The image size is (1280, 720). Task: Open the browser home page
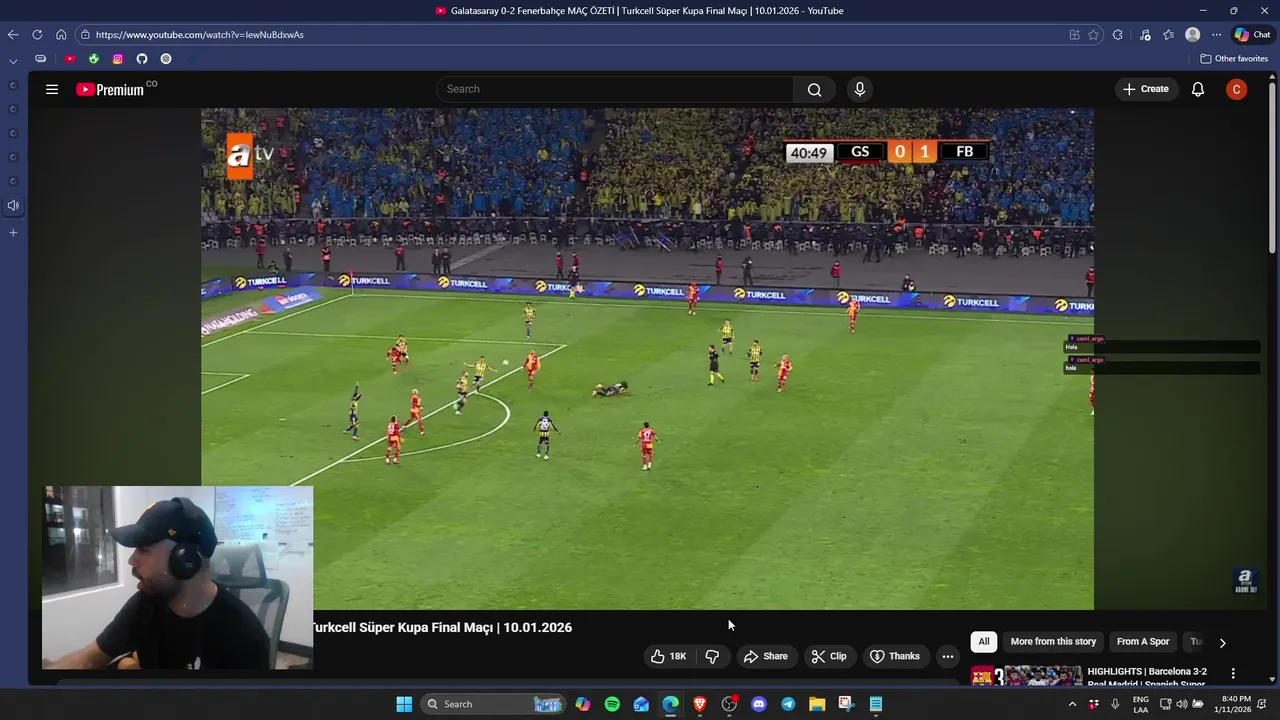[61, 34]
